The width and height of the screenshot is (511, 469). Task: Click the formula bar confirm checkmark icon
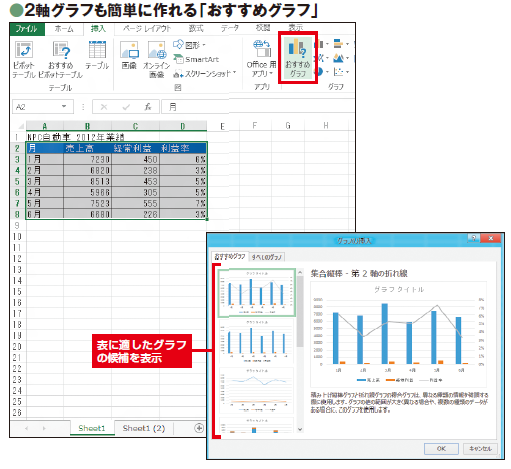click(x=126, y=107)
